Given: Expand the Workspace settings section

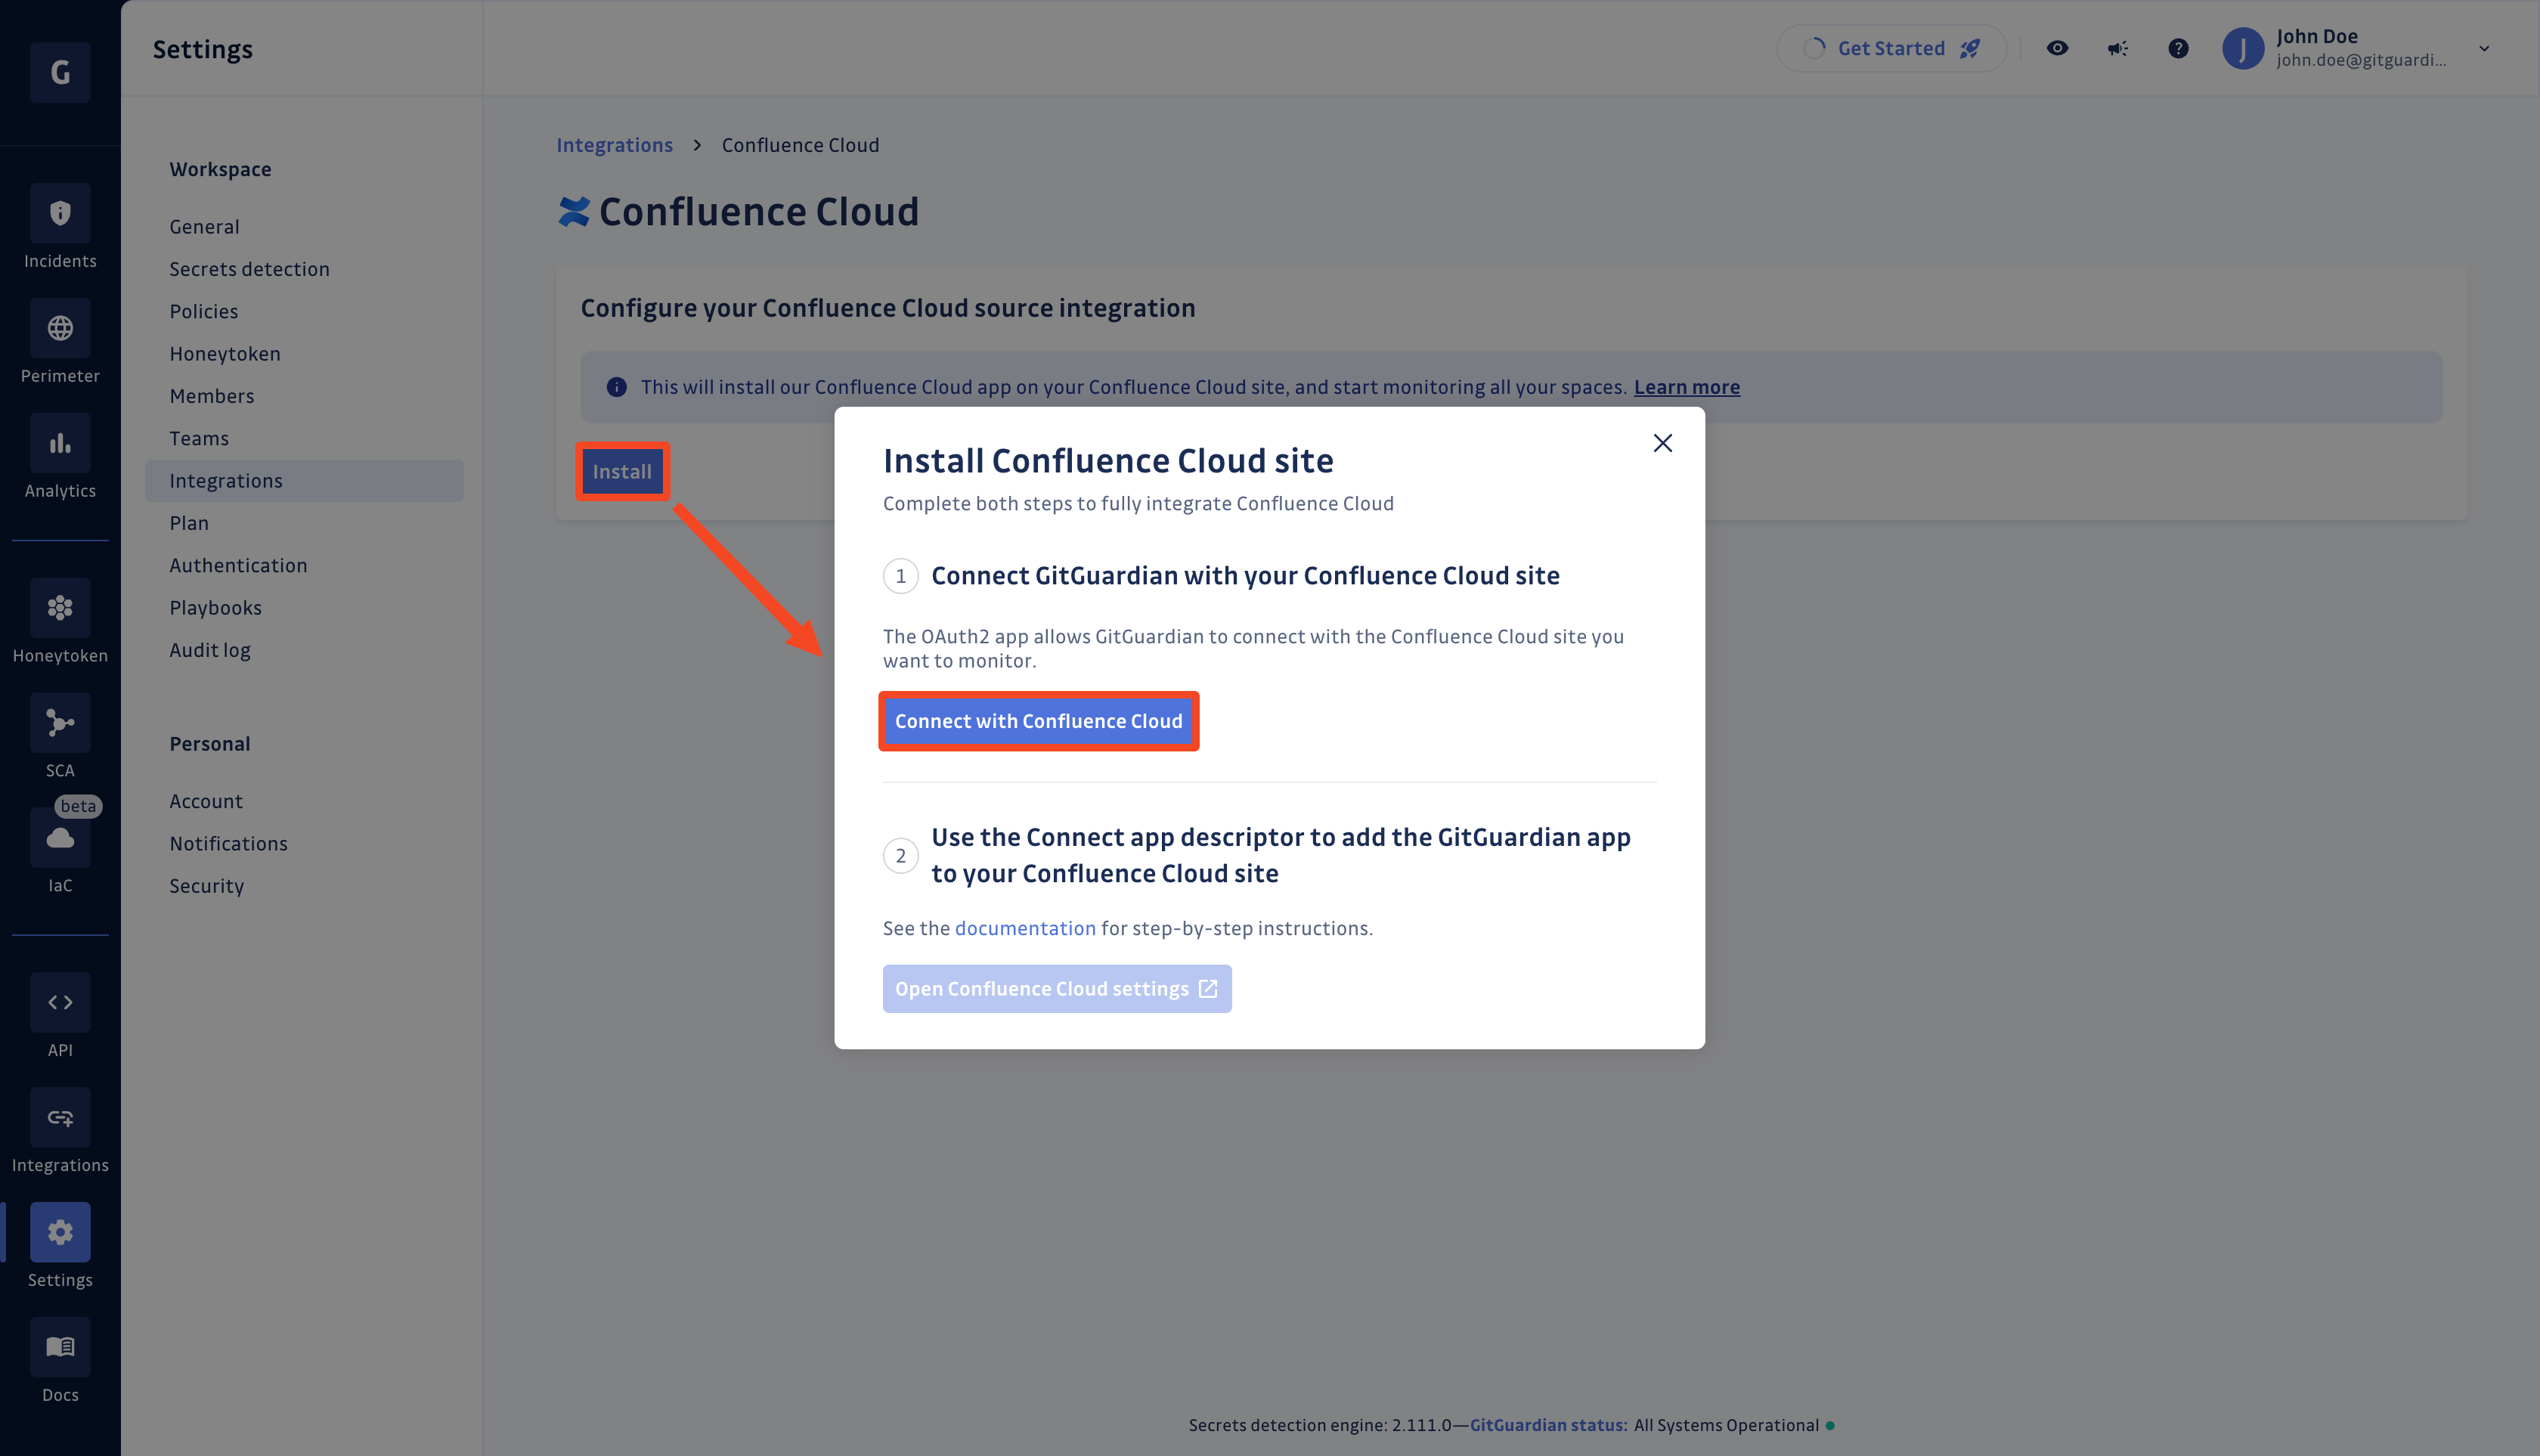Looking at the screenshot, I should (x=221, y=169).
